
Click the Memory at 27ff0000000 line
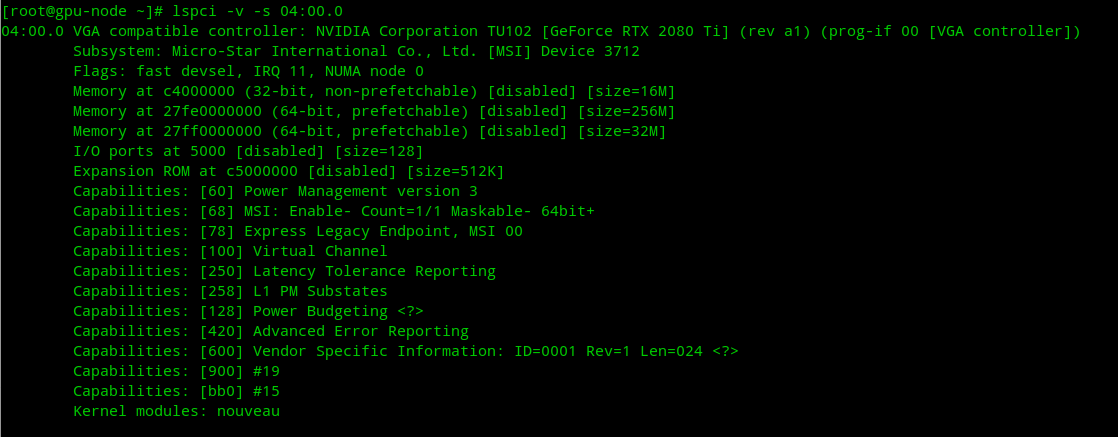(x=370, y=131)
